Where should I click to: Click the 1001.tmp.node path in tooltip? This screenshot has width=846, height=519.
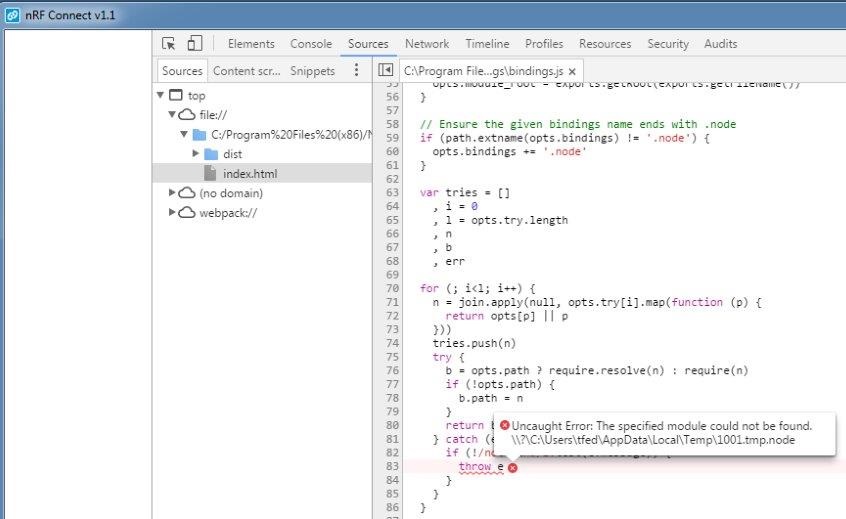pos(653,440)
